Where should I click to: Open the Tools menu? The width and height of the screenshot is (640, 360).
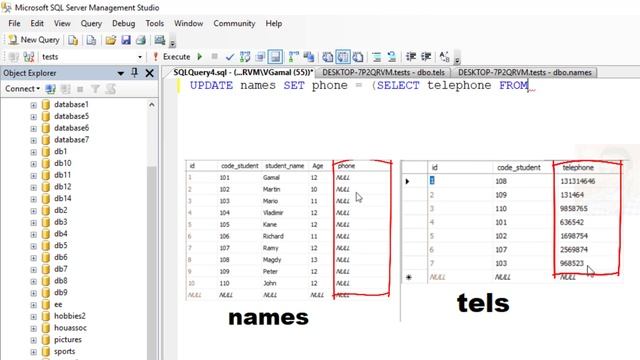155,23
